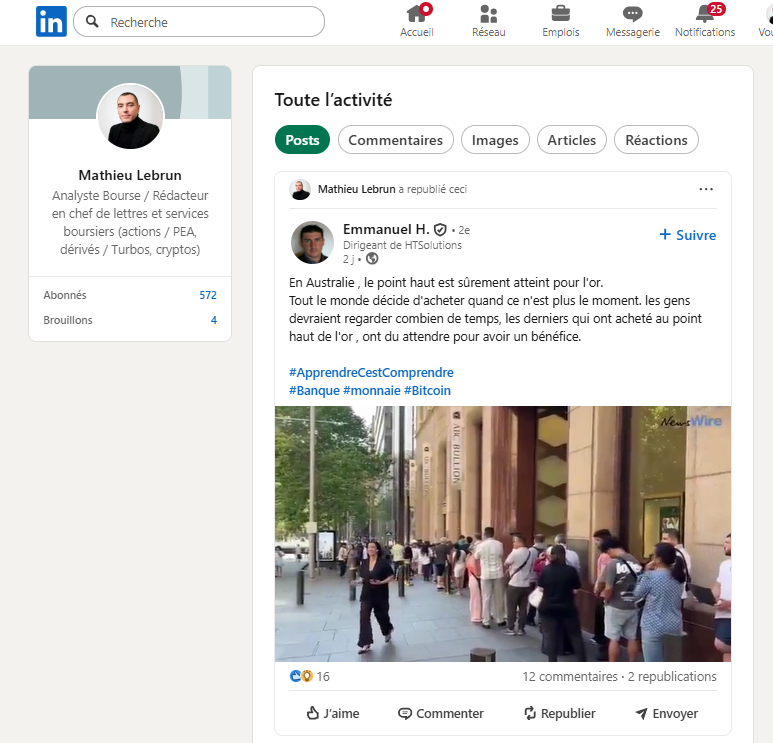Select the Réactions filter tab
773x743 pixels.
click(656, 140)
